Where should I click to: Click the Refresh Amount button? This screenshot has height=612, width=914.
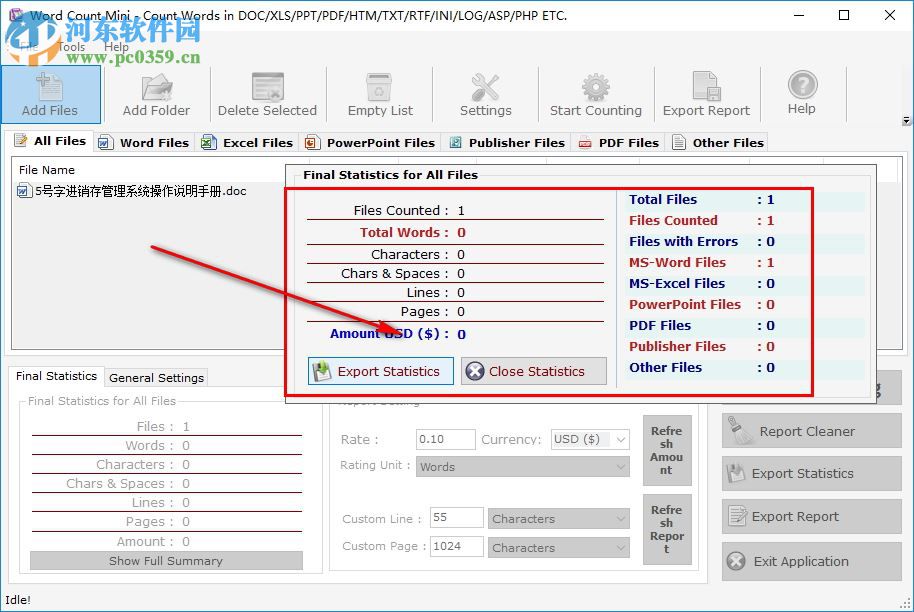(x=667, y=451)
